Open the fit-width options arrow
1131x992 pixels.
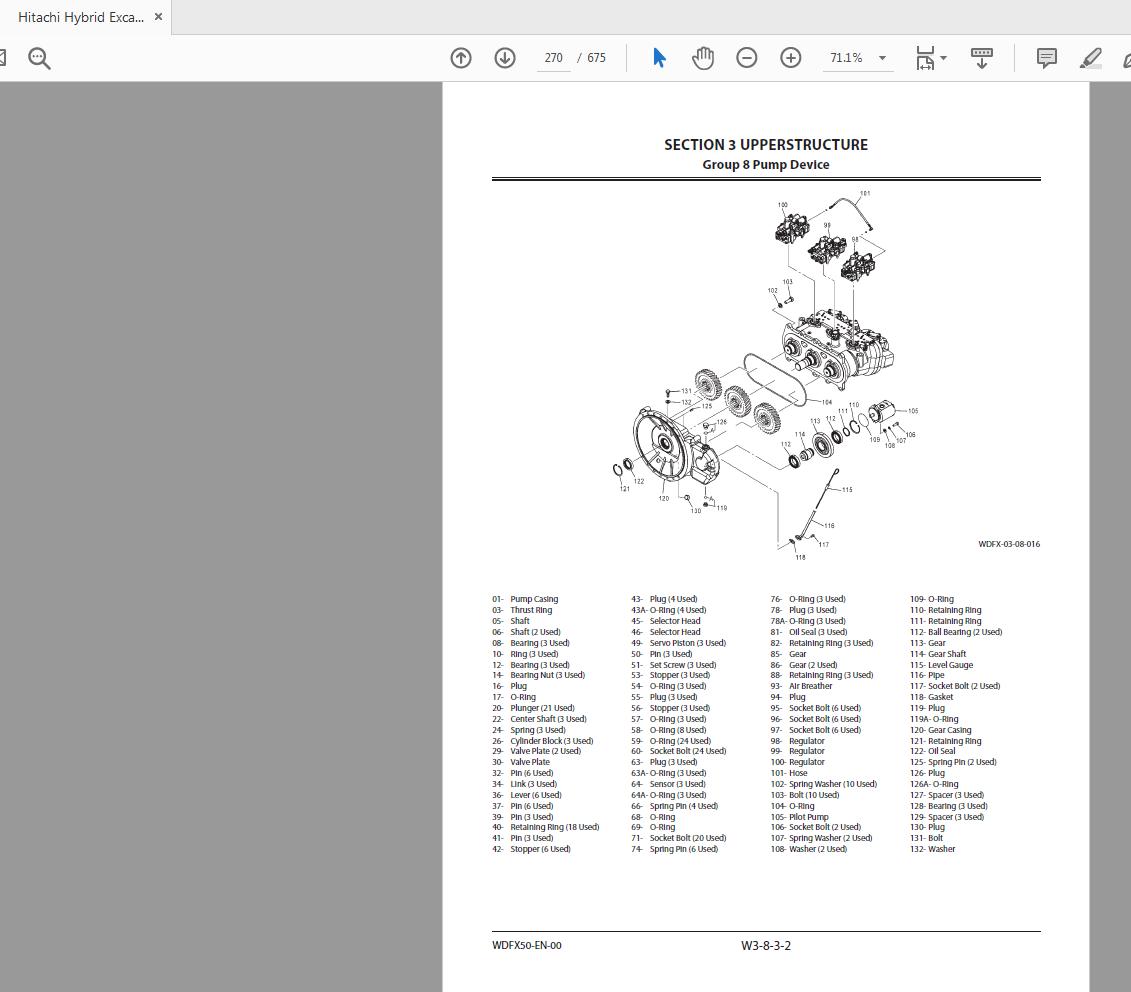pos(941,57)
